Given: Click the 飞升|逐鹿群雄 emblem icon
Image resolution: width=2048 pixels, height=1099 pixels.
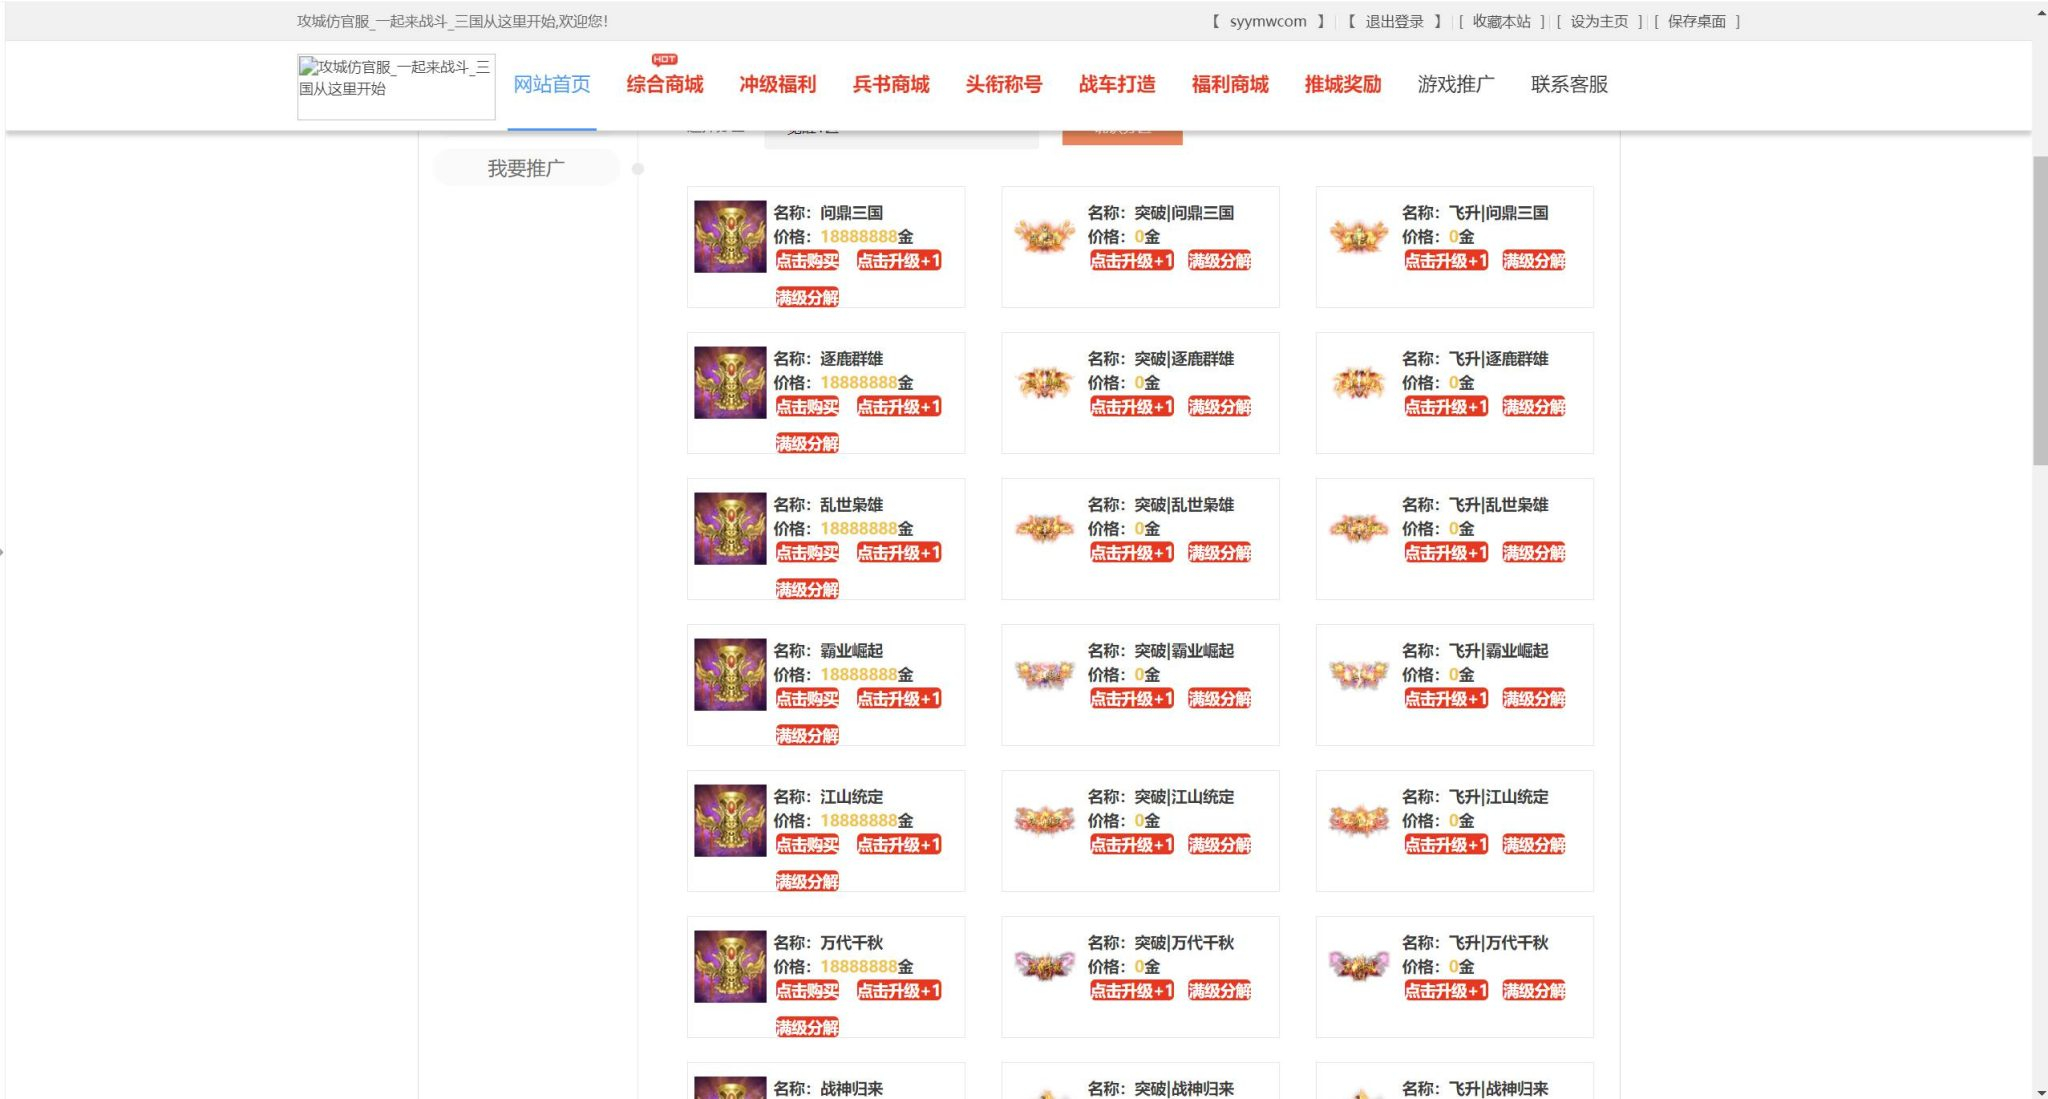Looking at the screenshot, I should click(x=1358, y=382).
